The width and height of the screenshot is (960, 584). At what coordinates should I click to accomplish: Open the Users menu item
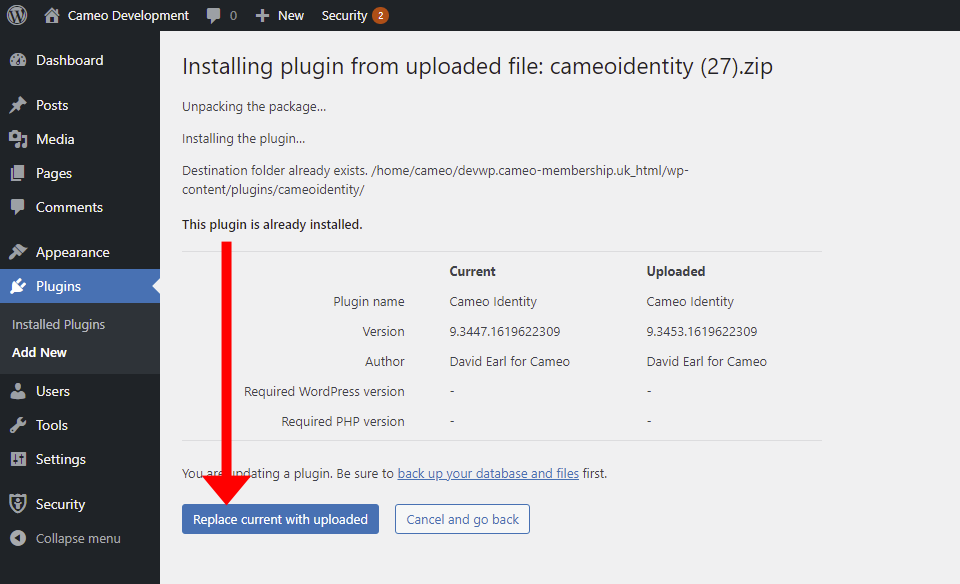point(53,391)
